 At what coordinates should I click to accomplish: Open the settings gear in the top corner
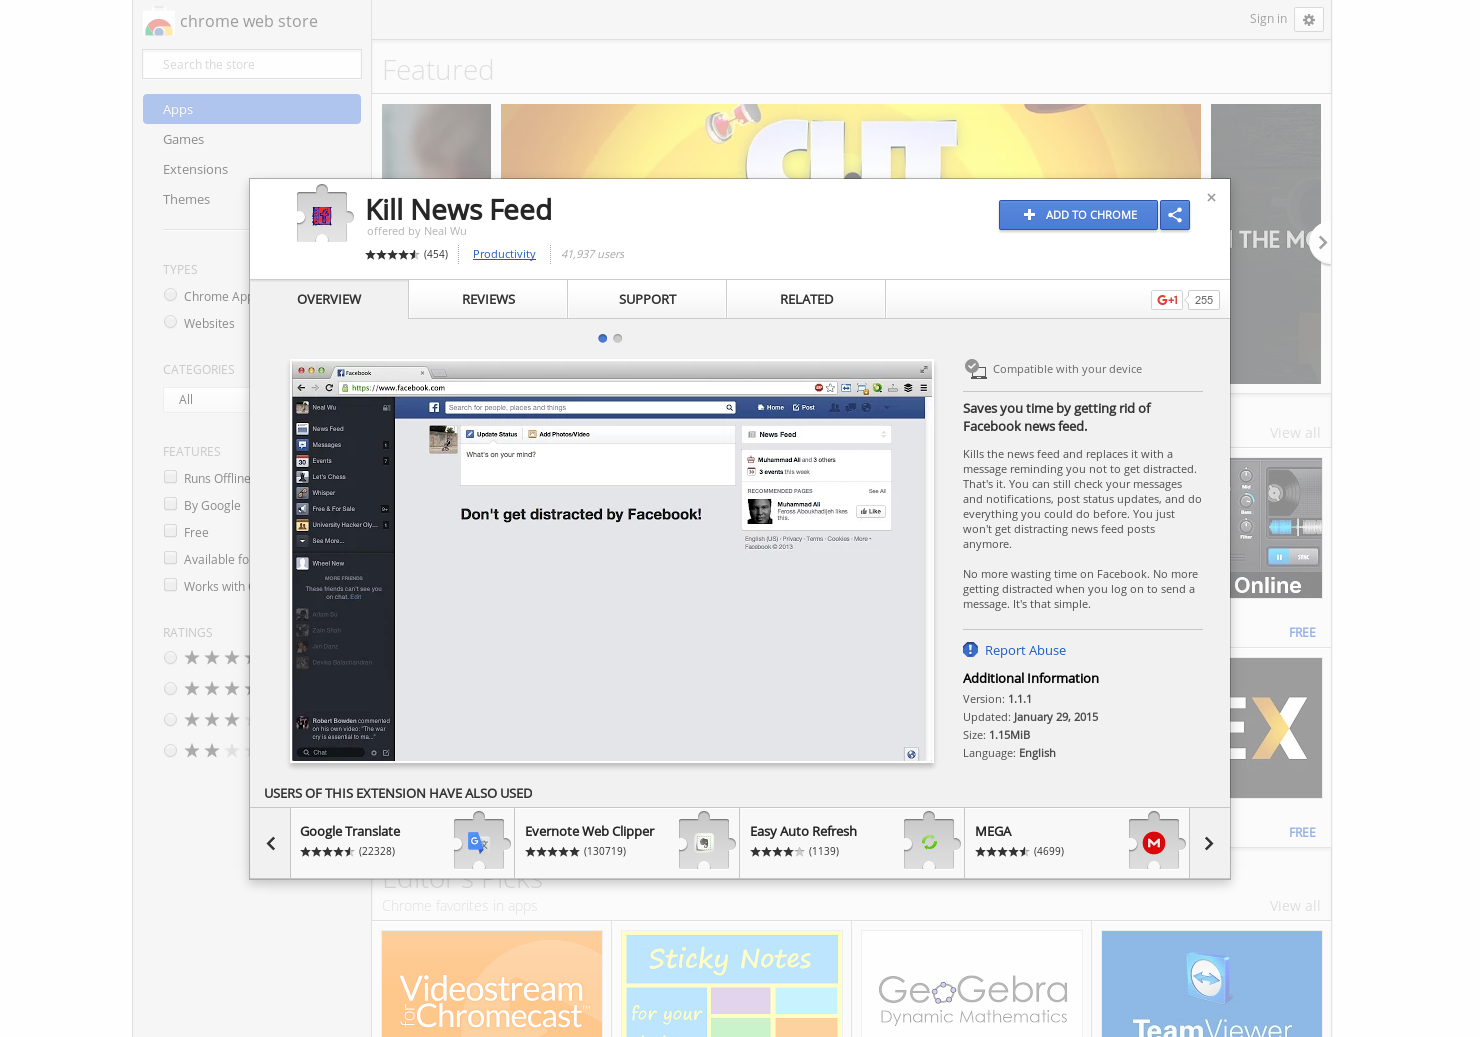tap(1308, 19)
